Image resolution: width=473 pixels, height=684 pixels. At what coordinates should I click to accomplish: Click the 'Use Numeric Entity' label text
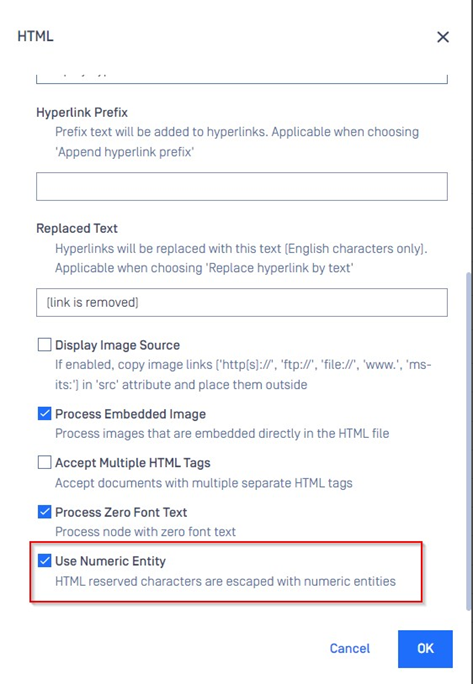click(x=110, y=561)
